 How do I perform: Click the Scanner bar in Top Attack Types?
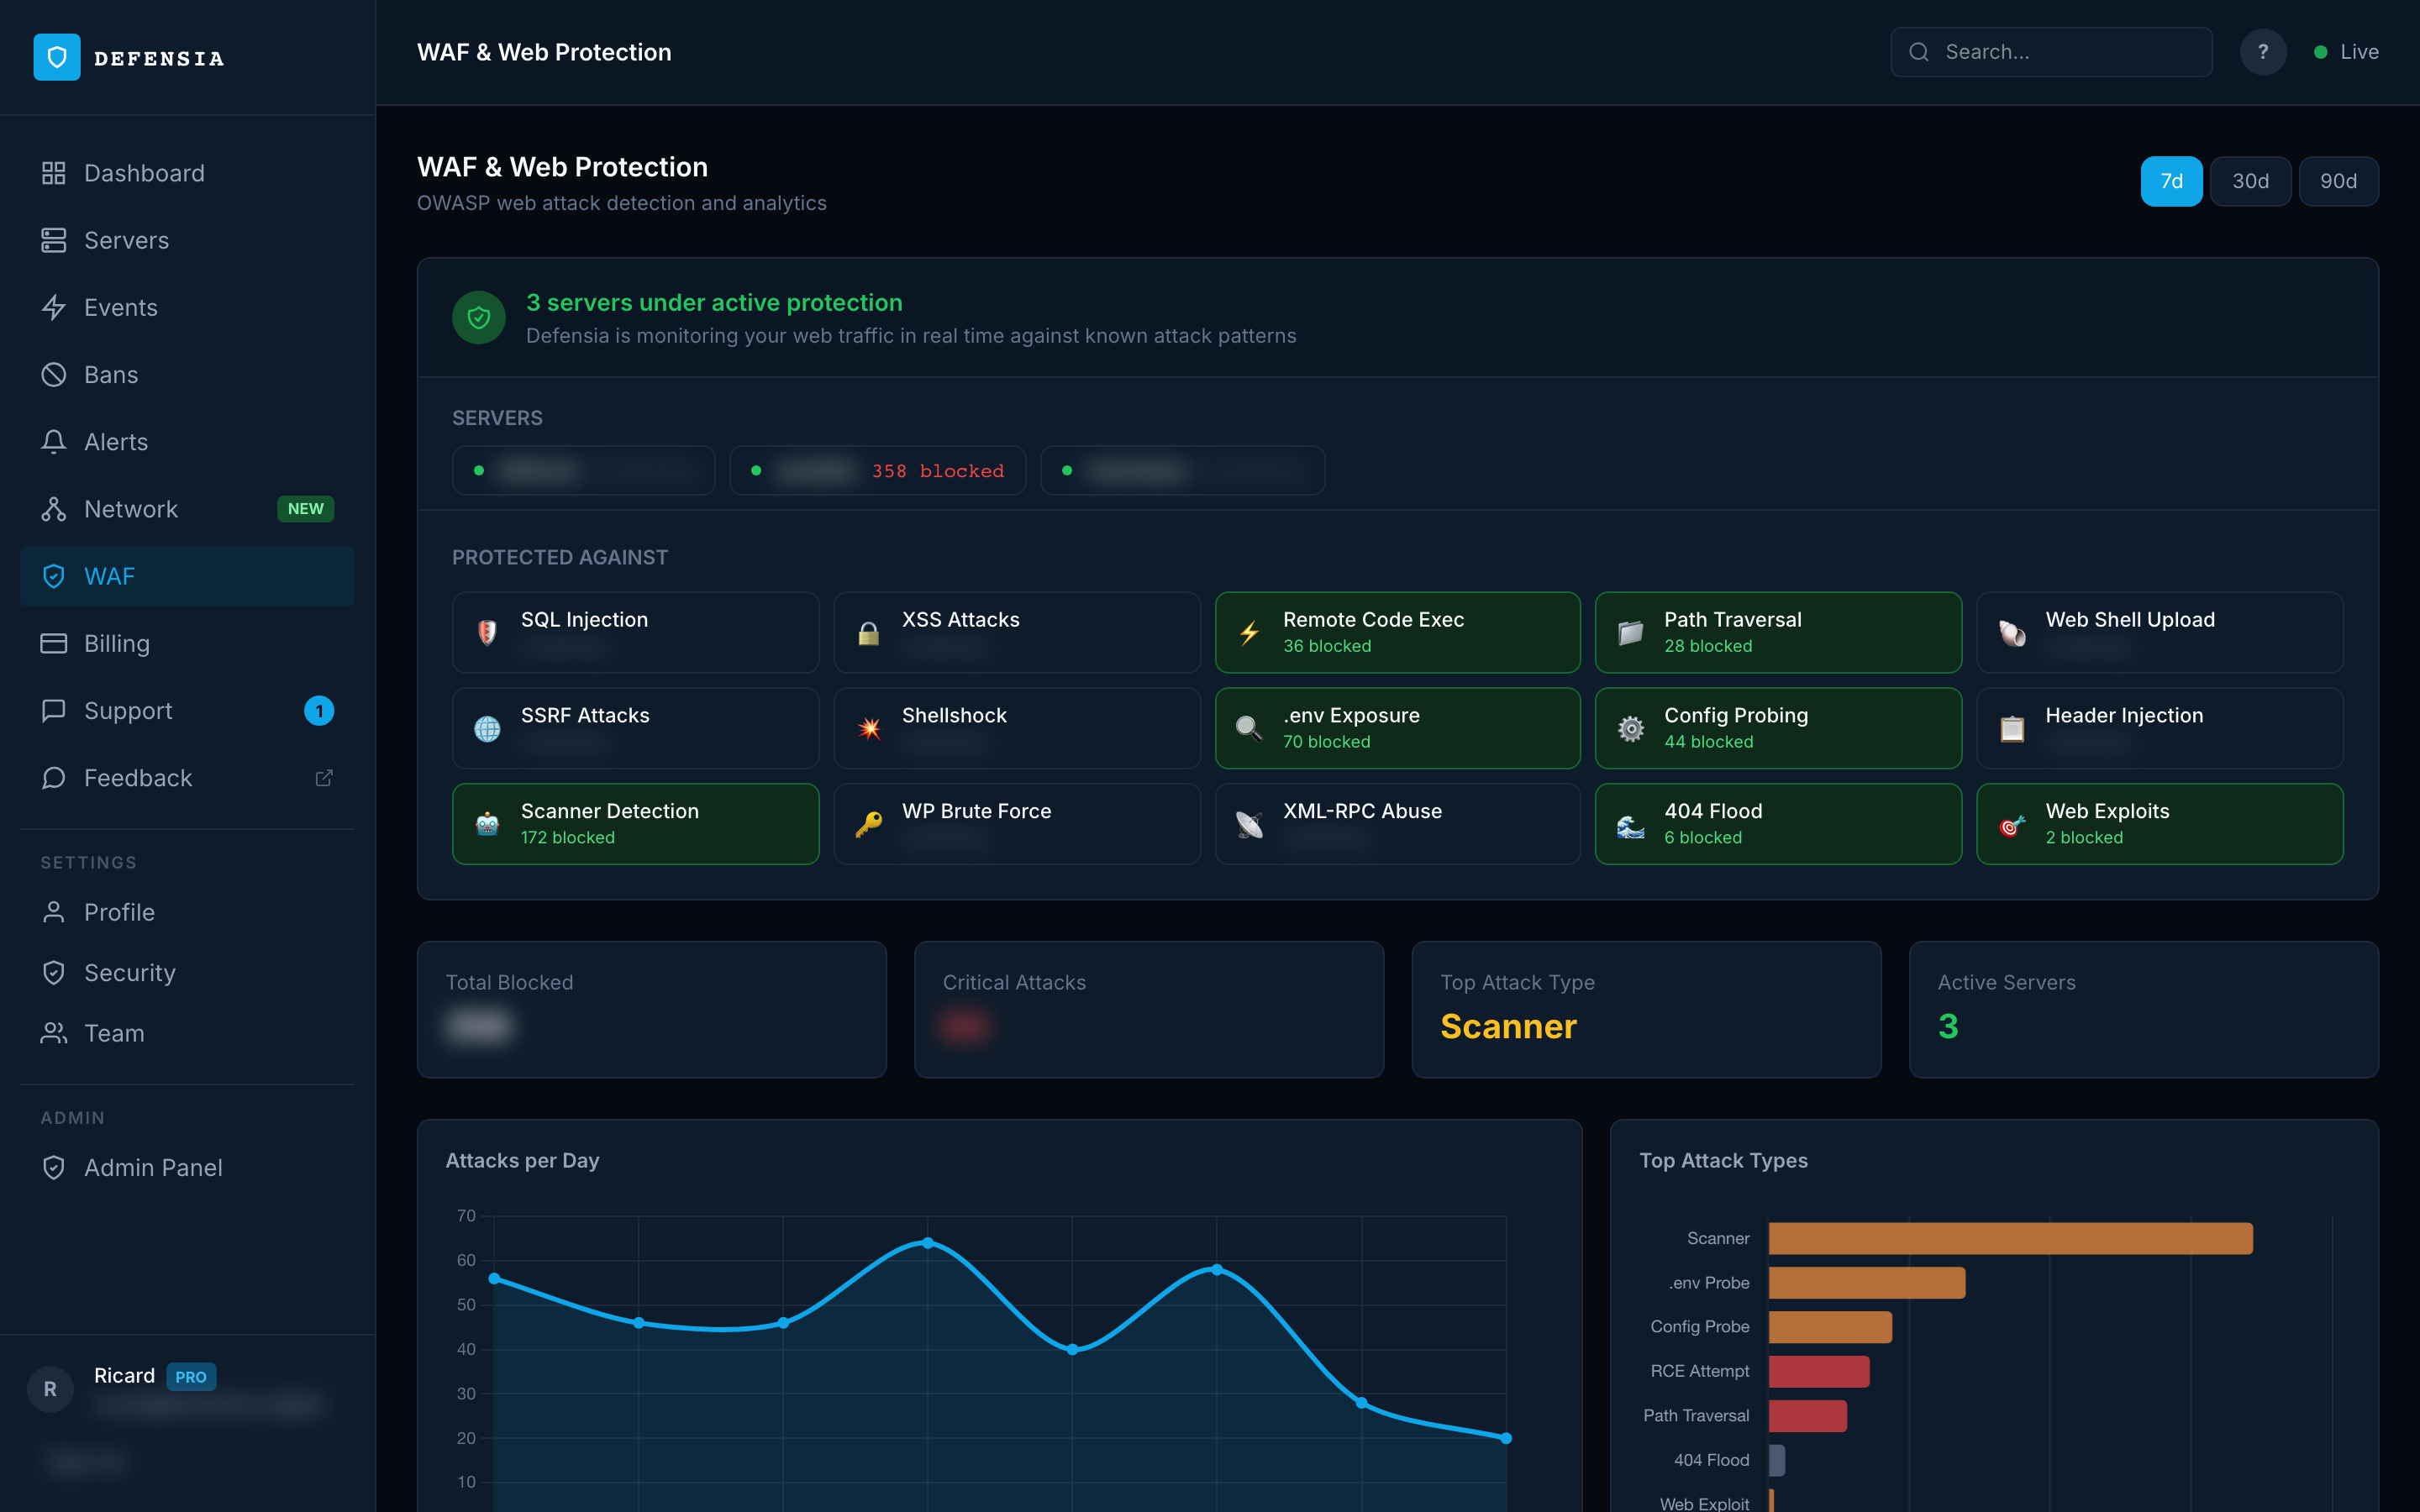pyautogui.click(x=2008, y=1238)
